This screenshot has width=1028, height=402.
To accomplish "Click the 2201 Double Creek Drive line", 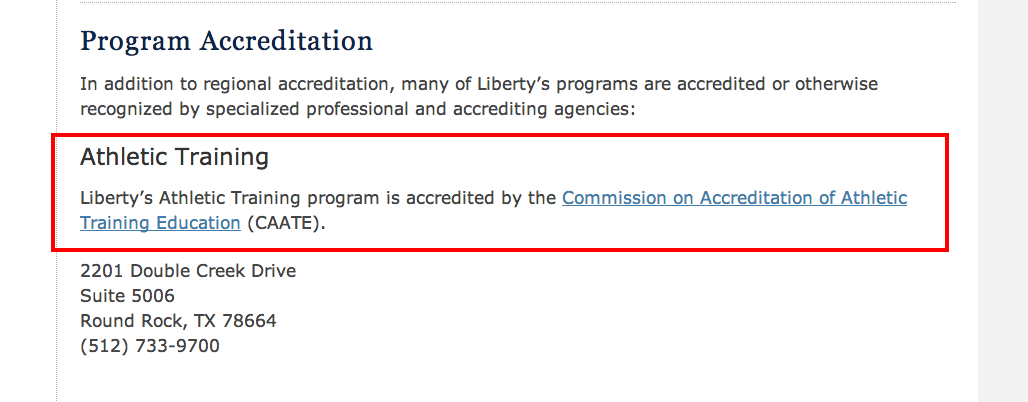I will 188,270.
